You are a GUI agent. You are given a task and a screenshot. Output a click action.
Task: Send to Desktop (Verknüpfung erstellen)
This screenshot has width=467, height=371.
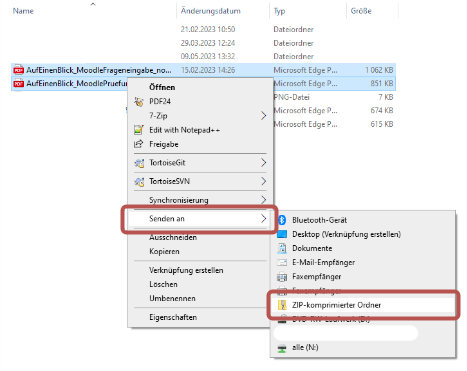[x=346, y=234]
